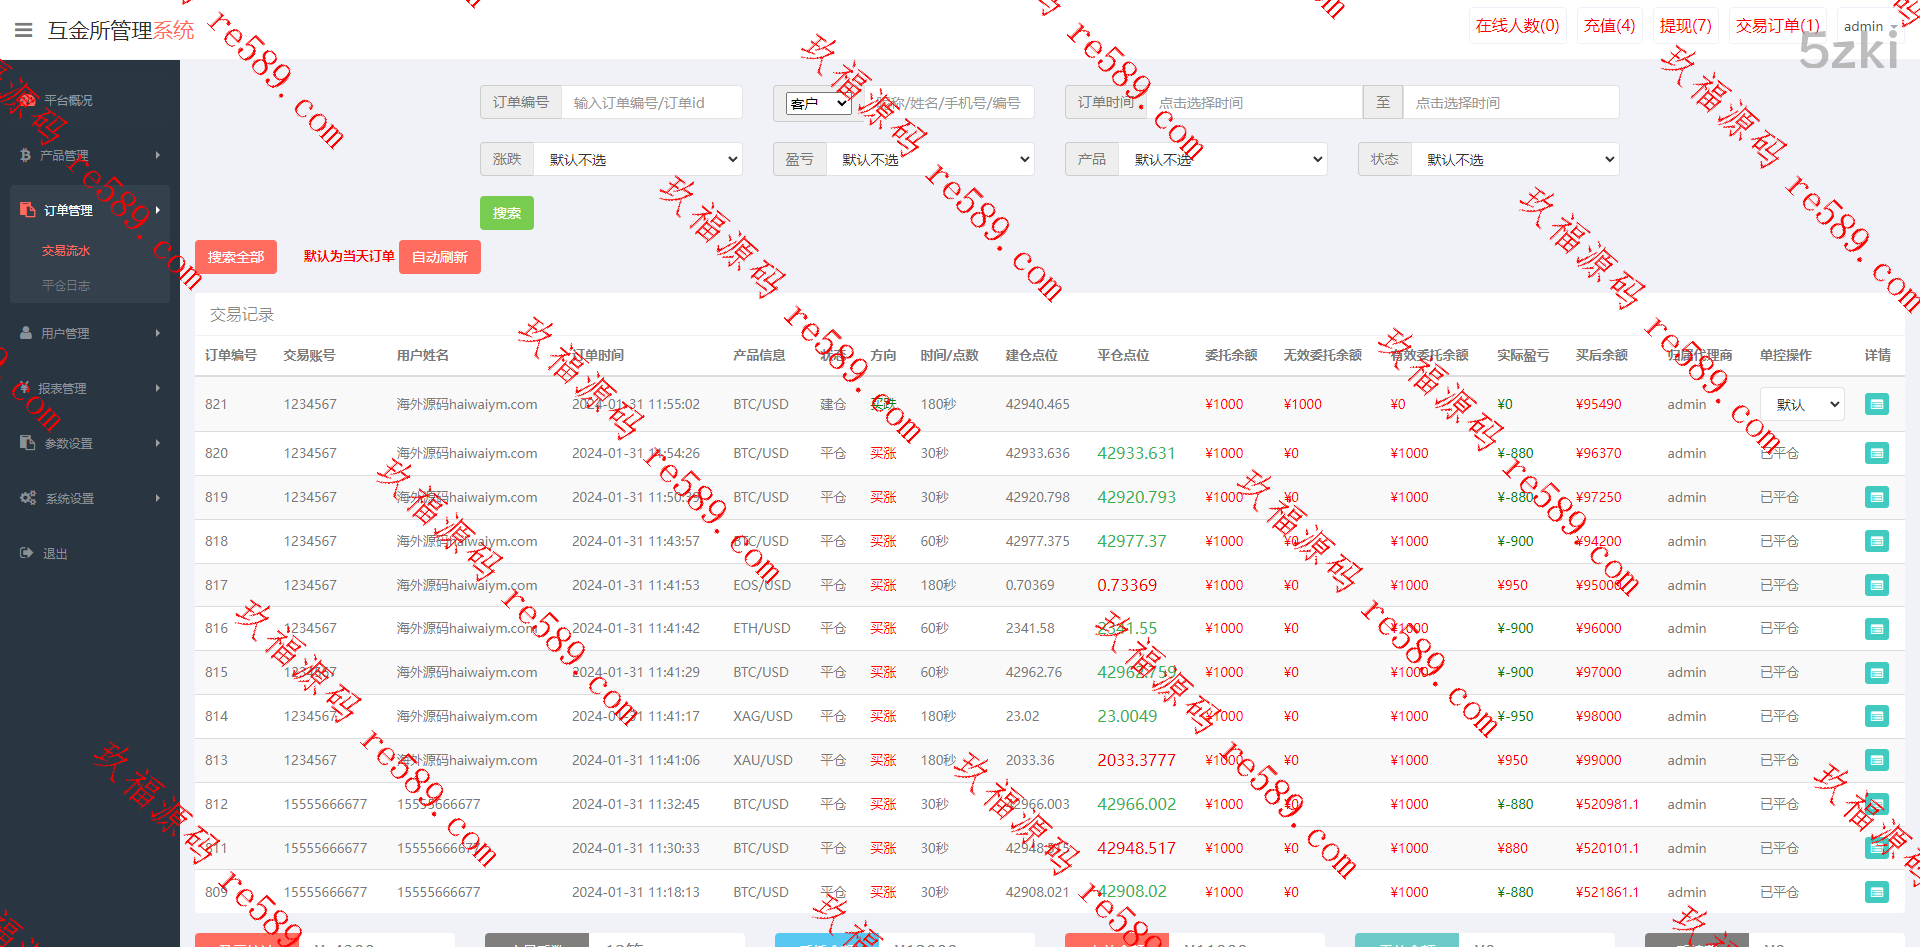Click the 平台概况 dashboard icon
Image resolution: width=1920 pixels, height=947 pixels.
pos(27,100)
